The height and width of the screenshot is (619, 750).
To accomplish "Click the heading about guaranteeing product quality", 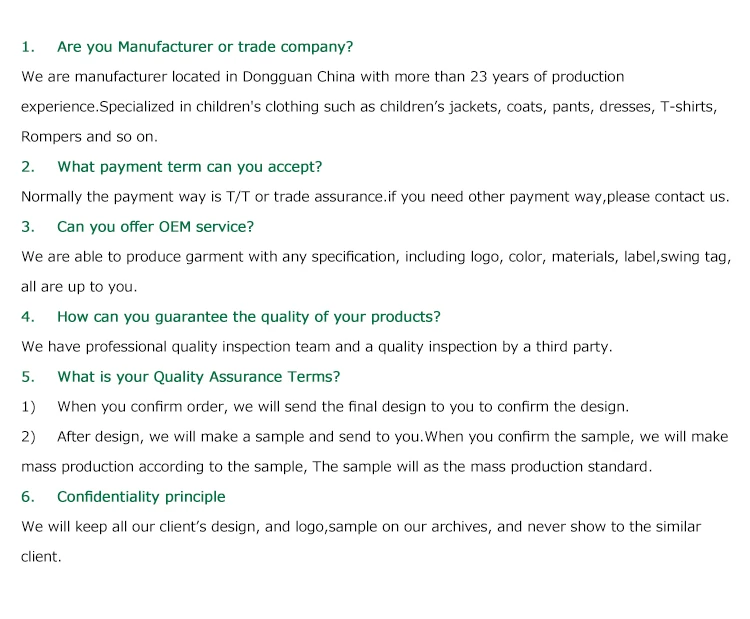I will pos(248,317).
